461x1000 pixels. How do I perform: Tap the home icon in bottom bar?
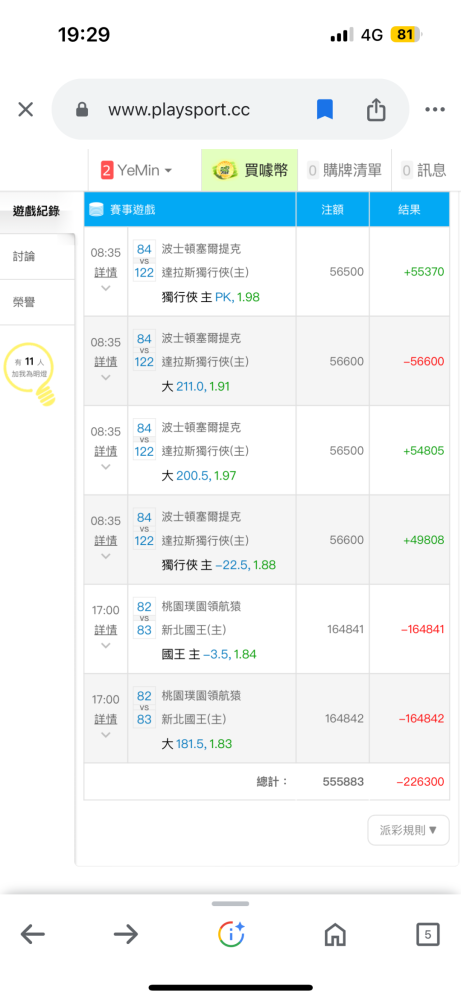[x=335, y=935]
